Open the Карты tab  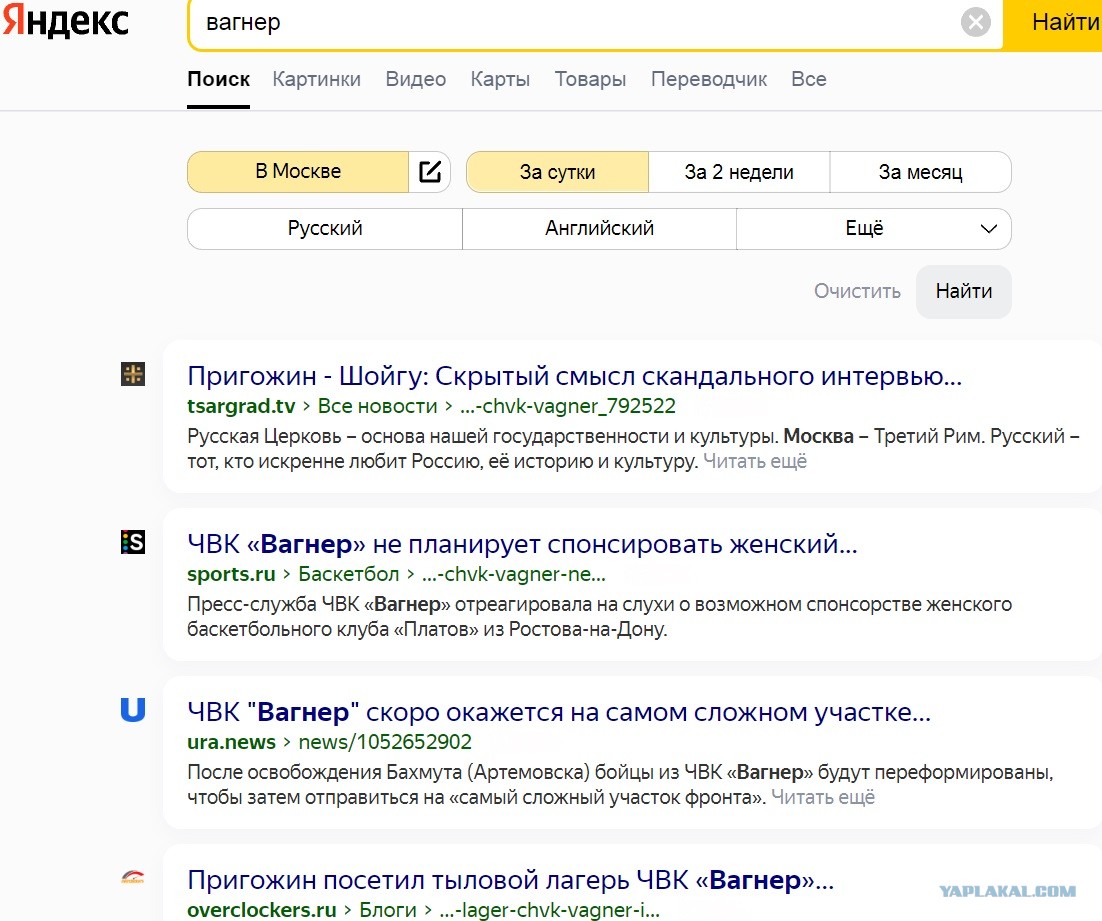pyautogui.click(x=500, y=79)
